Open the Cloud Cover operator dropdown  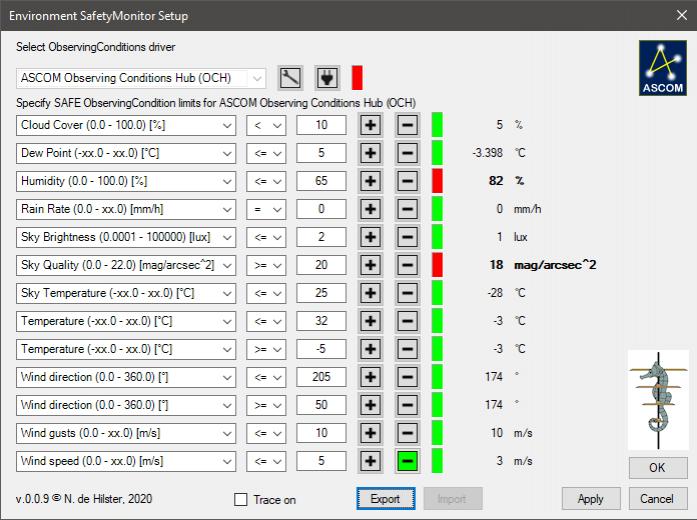click(x=266, y=125)
